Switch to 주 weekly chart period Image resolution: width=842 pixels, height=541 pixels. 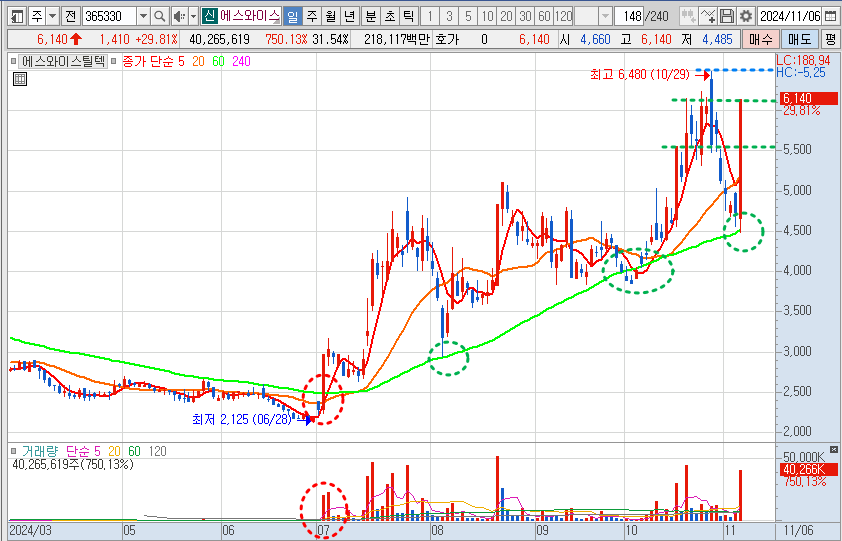click(x=312, y=17)
